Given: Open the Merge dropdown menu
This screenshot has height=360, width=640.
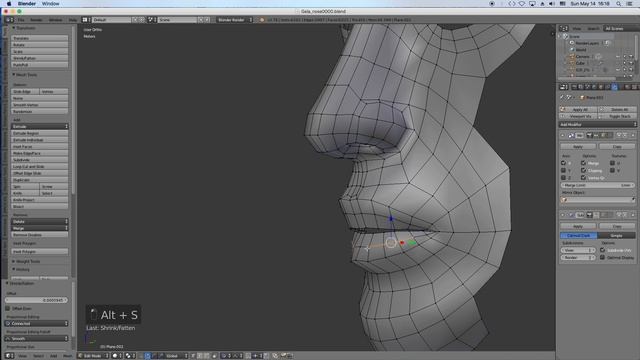Looking at the screenshot, I should pyautogui.click(x=40, y=228).
